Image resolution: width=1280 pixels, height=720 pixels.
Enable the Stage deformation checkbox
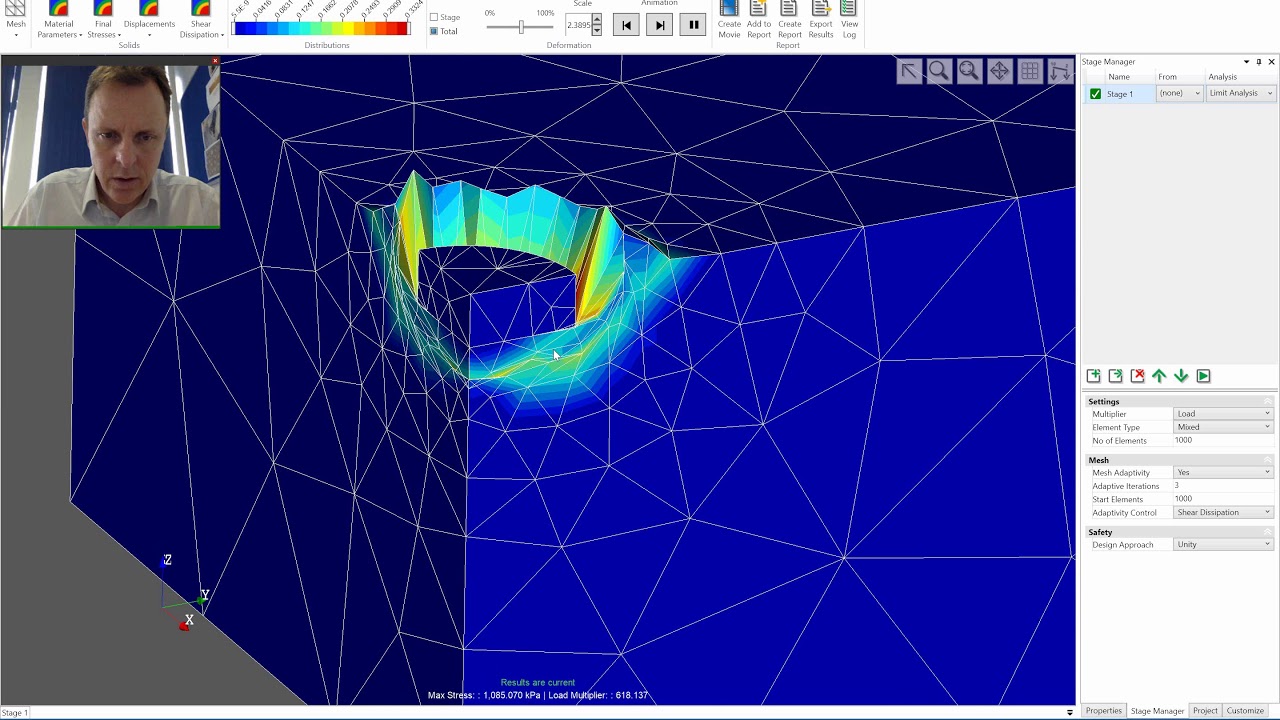[x=434, y=17]
